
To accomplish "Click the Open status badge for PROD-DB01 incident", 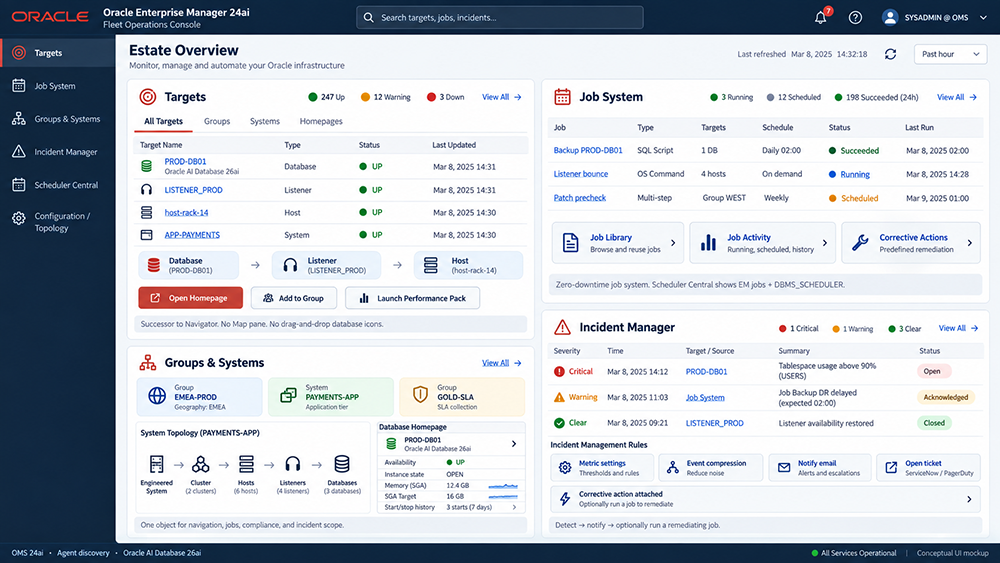I will click(x=933, y=371).
